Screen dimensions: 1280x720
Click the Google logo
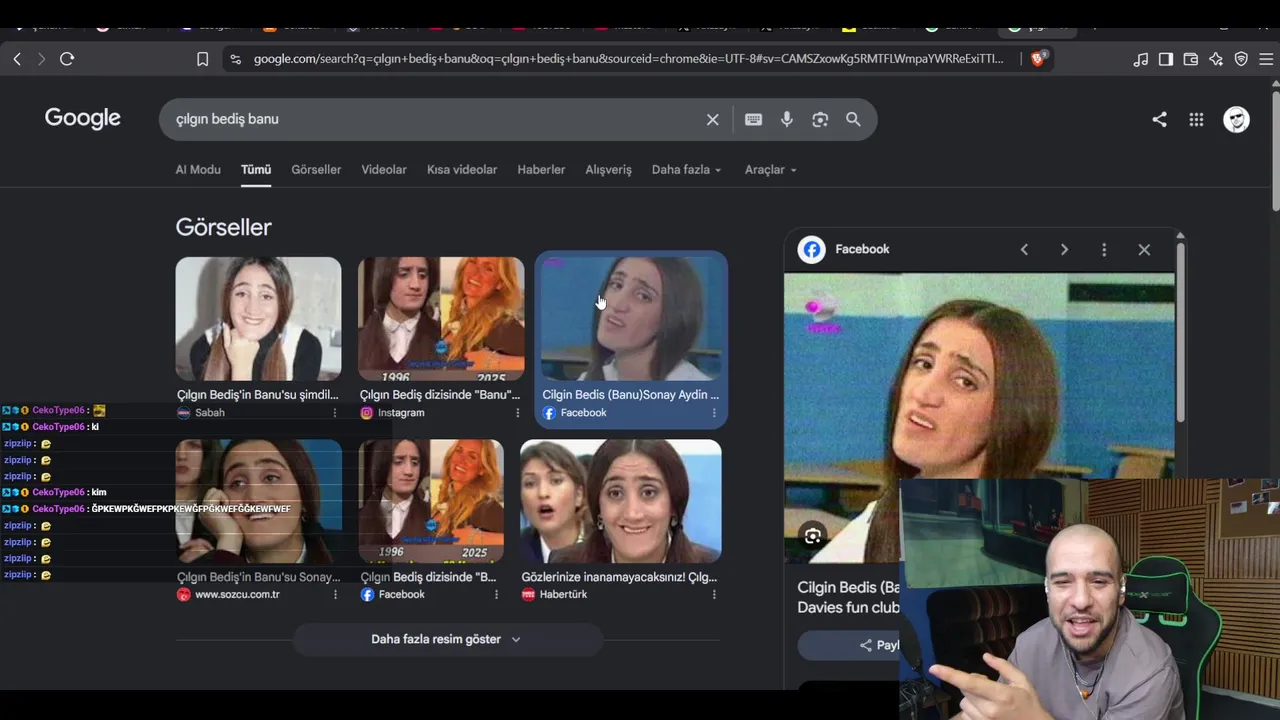(x=83, y=119)
